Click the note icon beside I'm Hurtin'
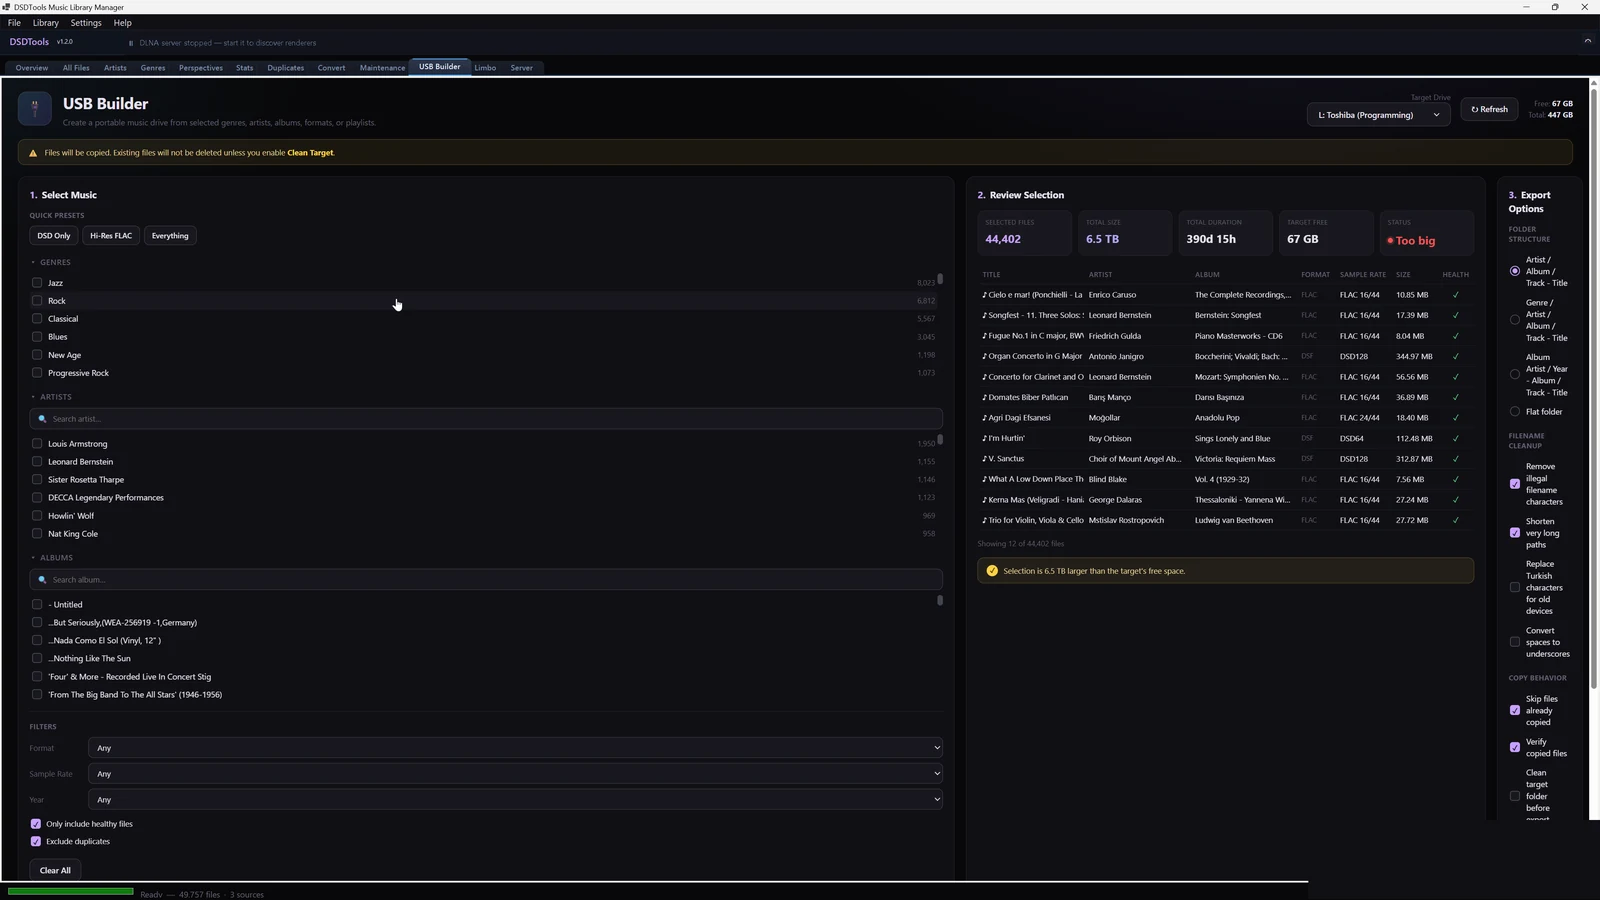 coord(984,438)
